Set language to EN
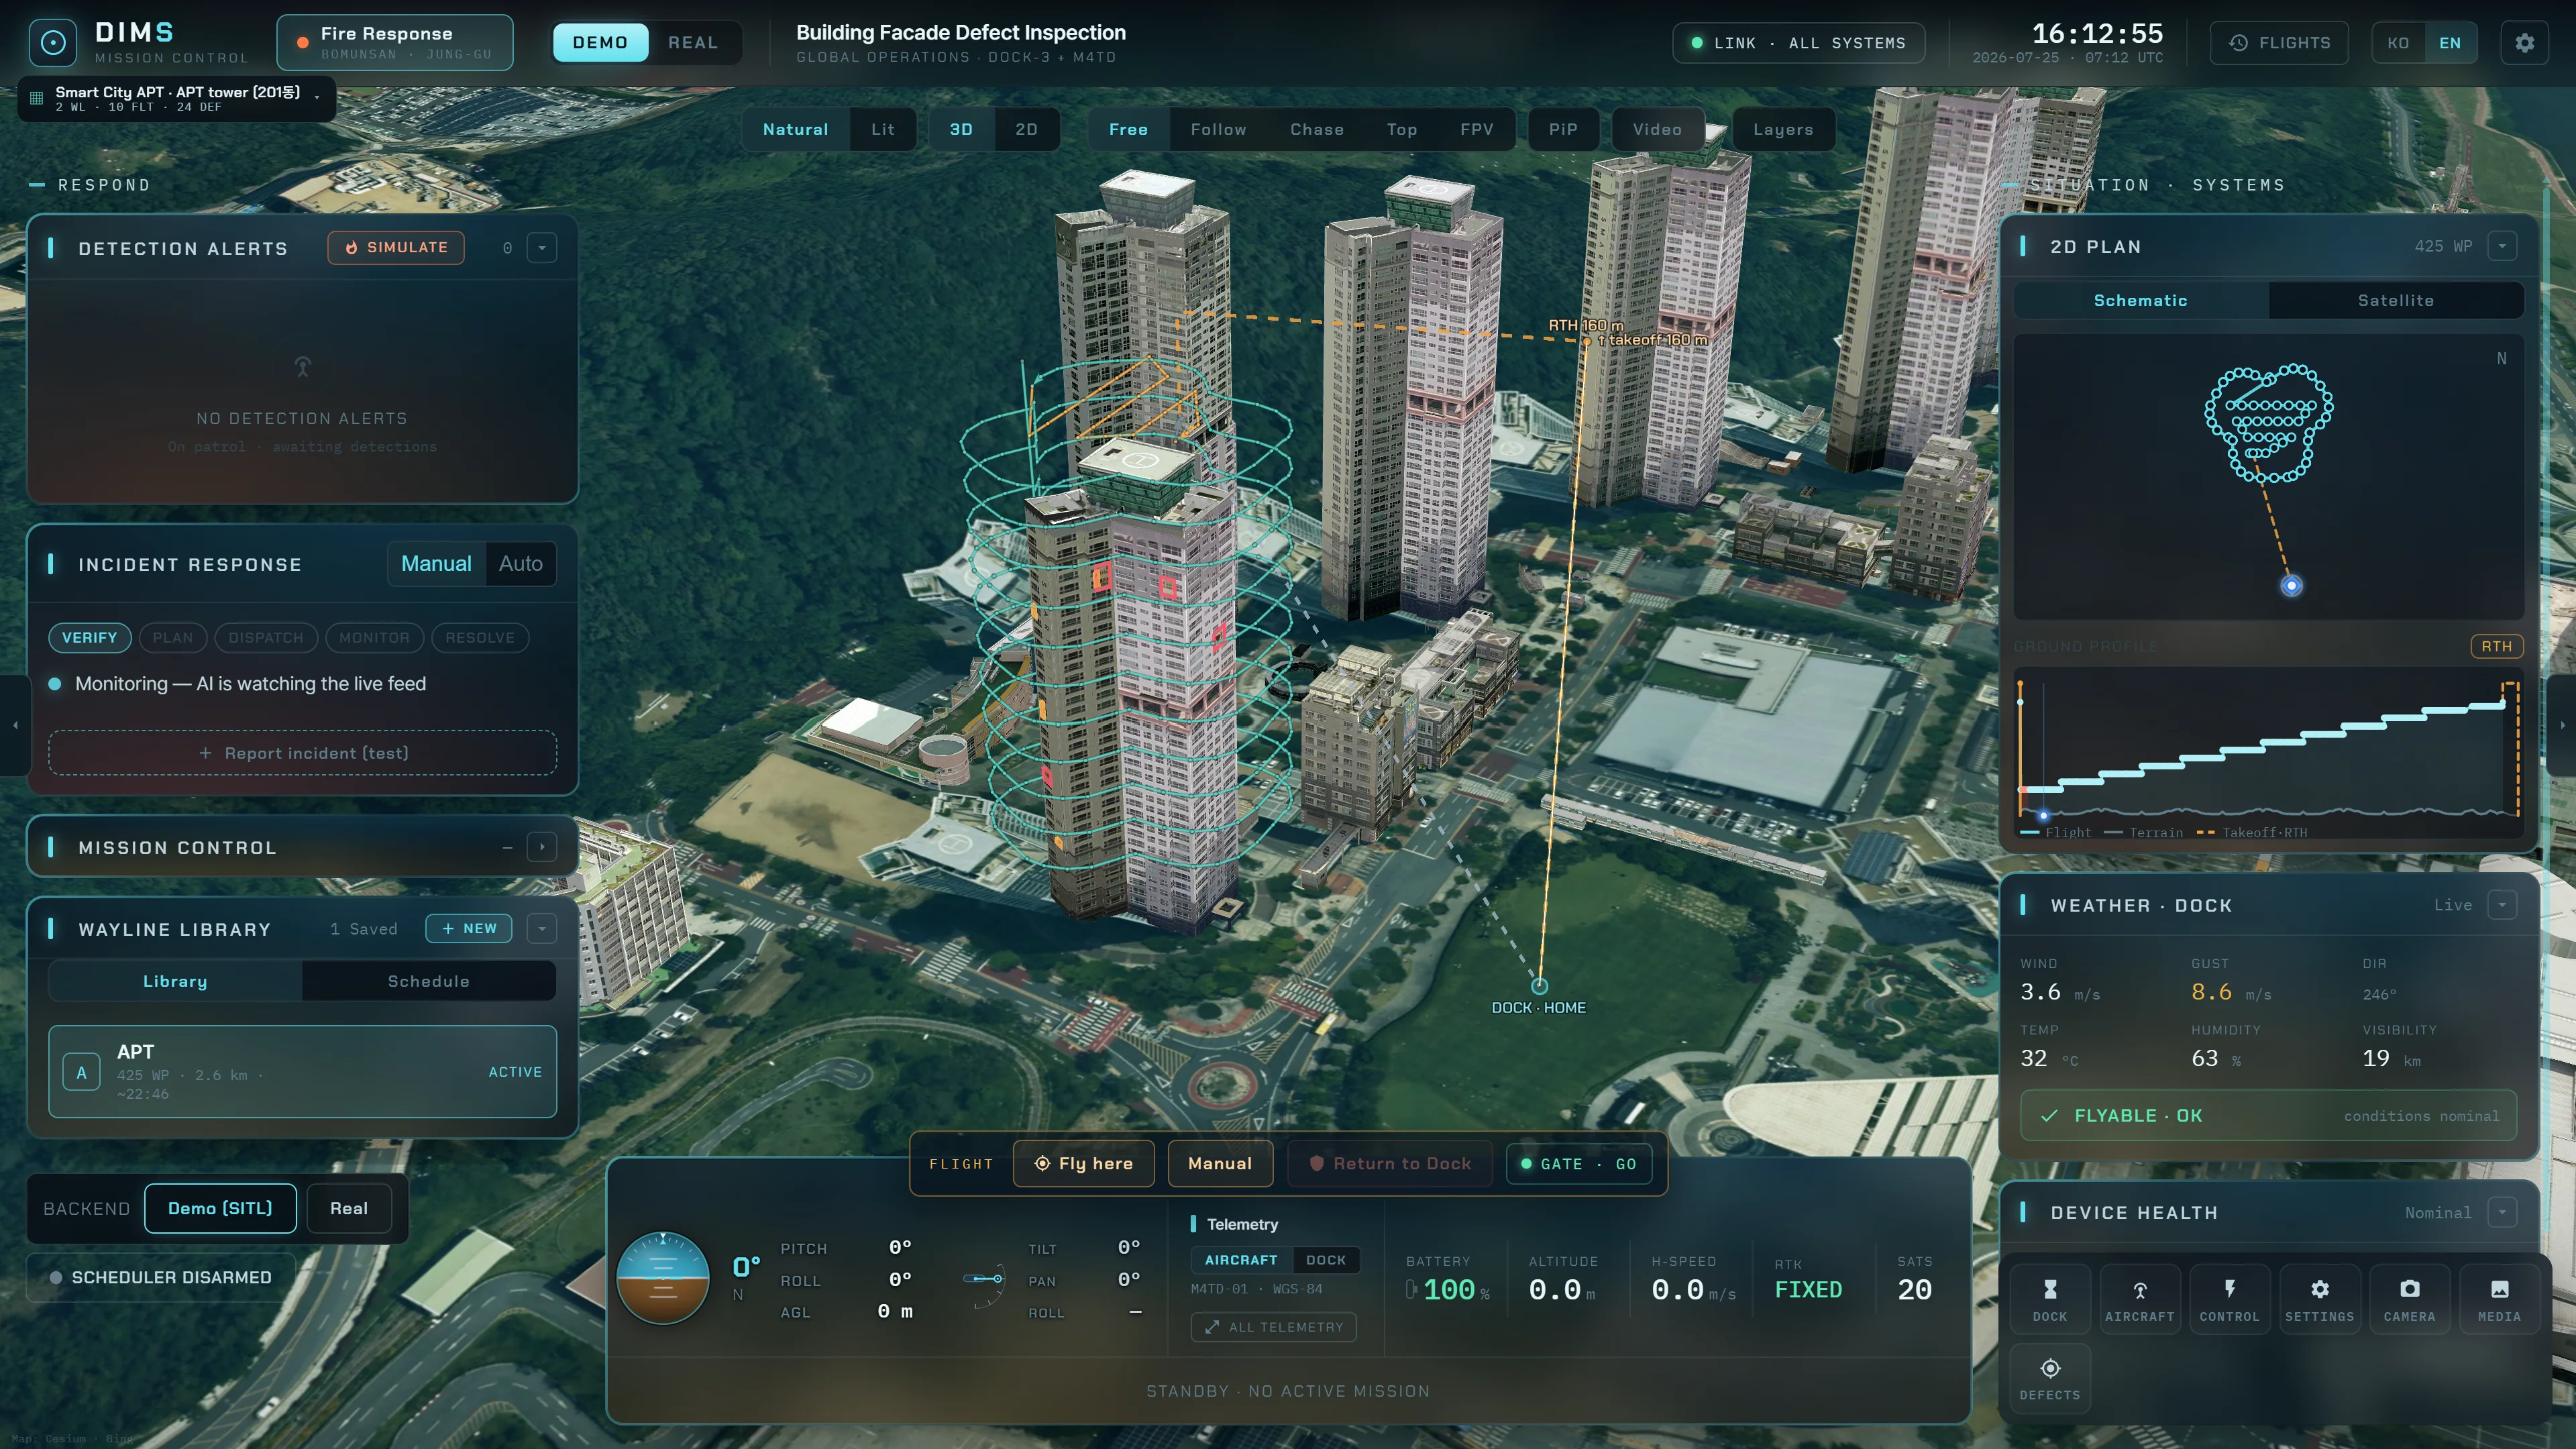The height and width of the screenshot is (1449, 2576). [x=2450, y=43]
